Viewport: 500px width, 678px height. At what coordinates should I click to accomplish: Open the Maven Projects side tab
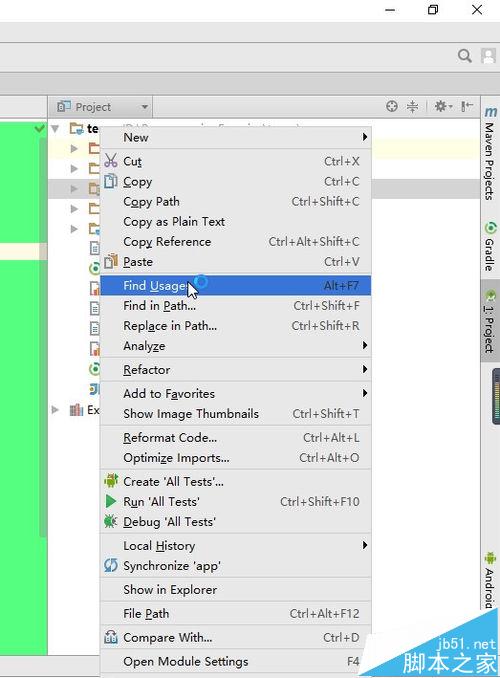[490, 154]
